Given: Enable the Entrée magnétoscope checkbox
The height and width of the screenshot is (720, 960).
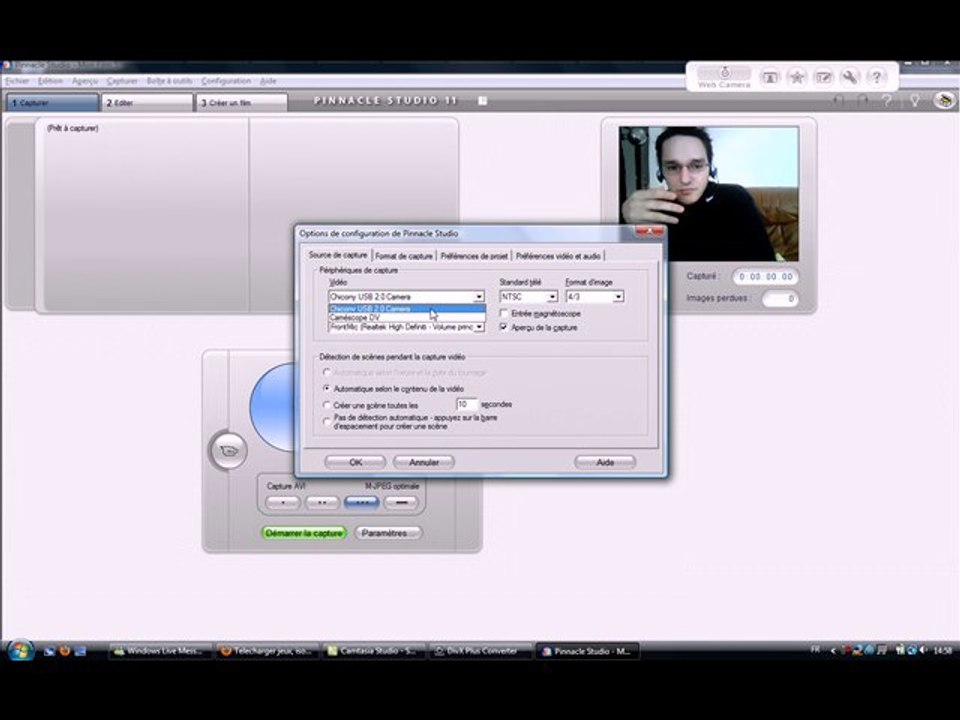Looking at the screenshot, I should (504, 313).
